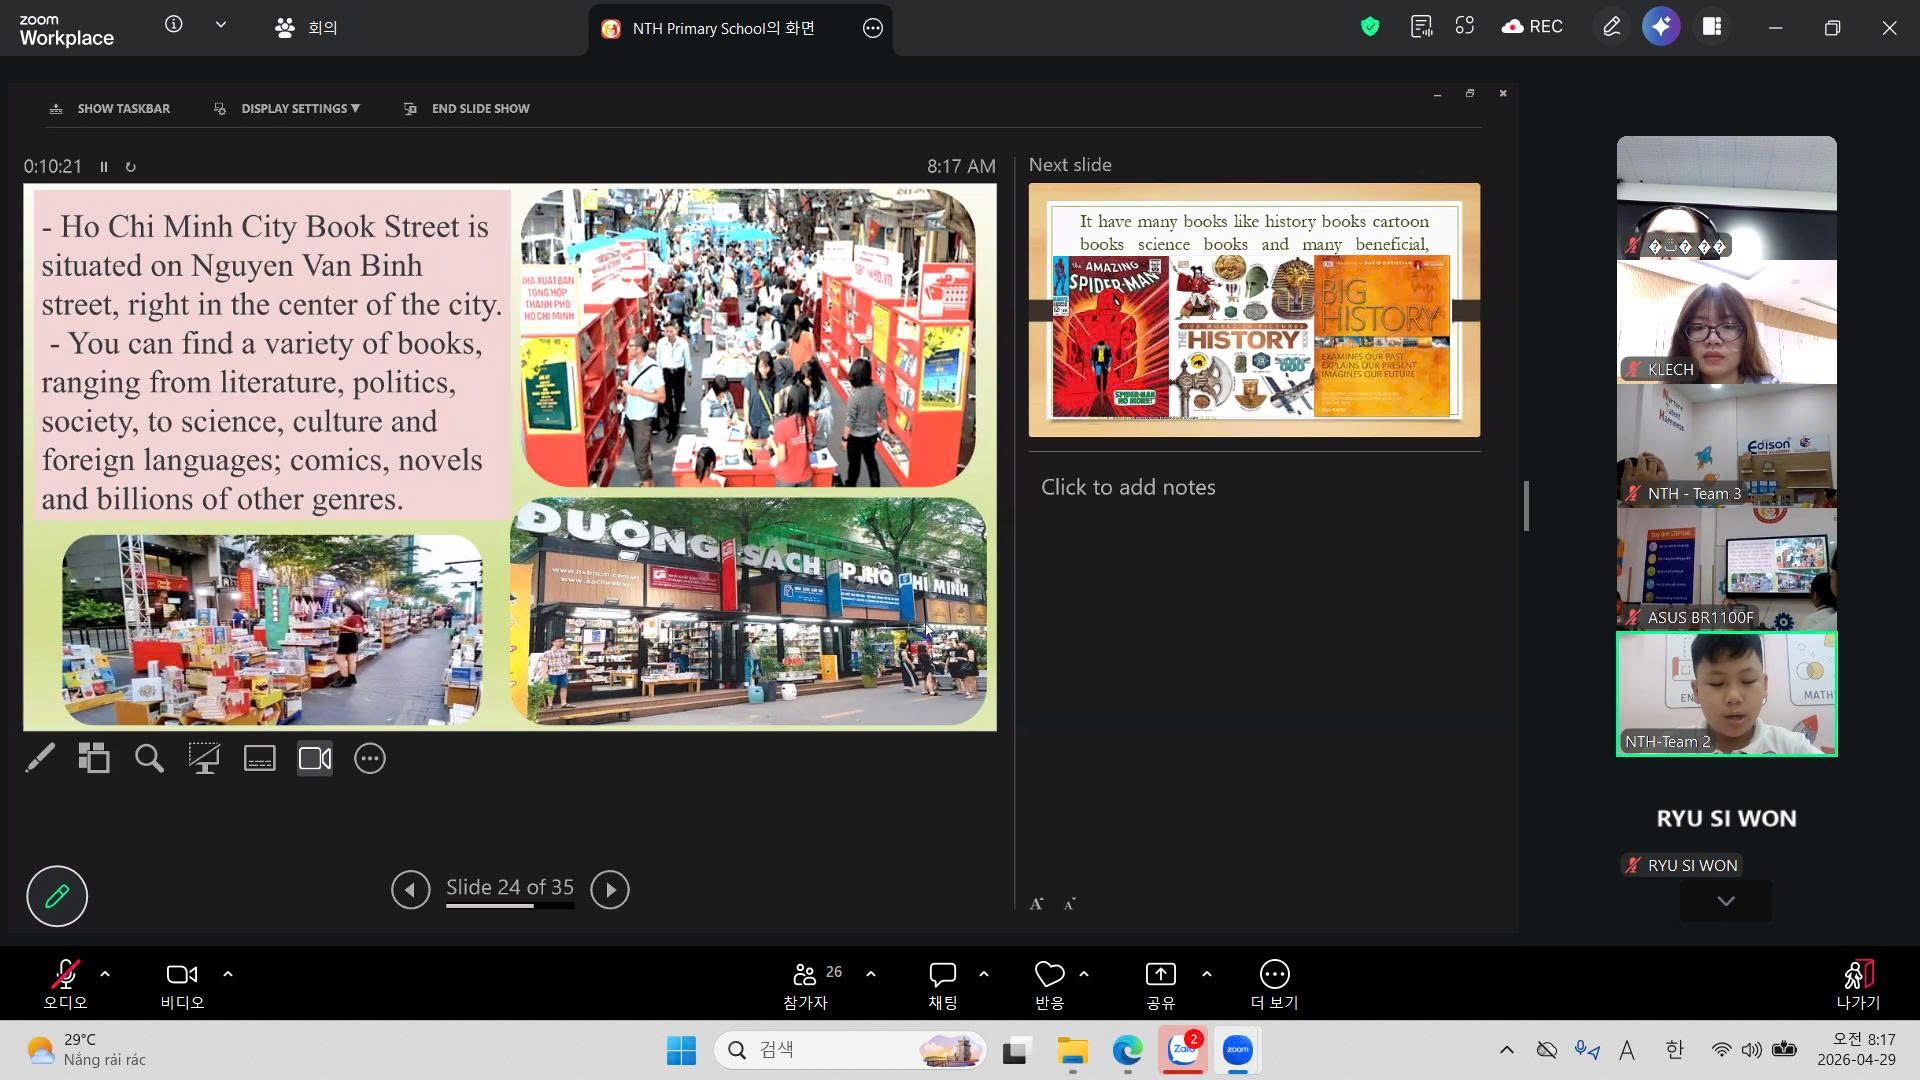Expand the audio options arrow
Screen dimensions: 1920x1080
[x=105, y=973]
